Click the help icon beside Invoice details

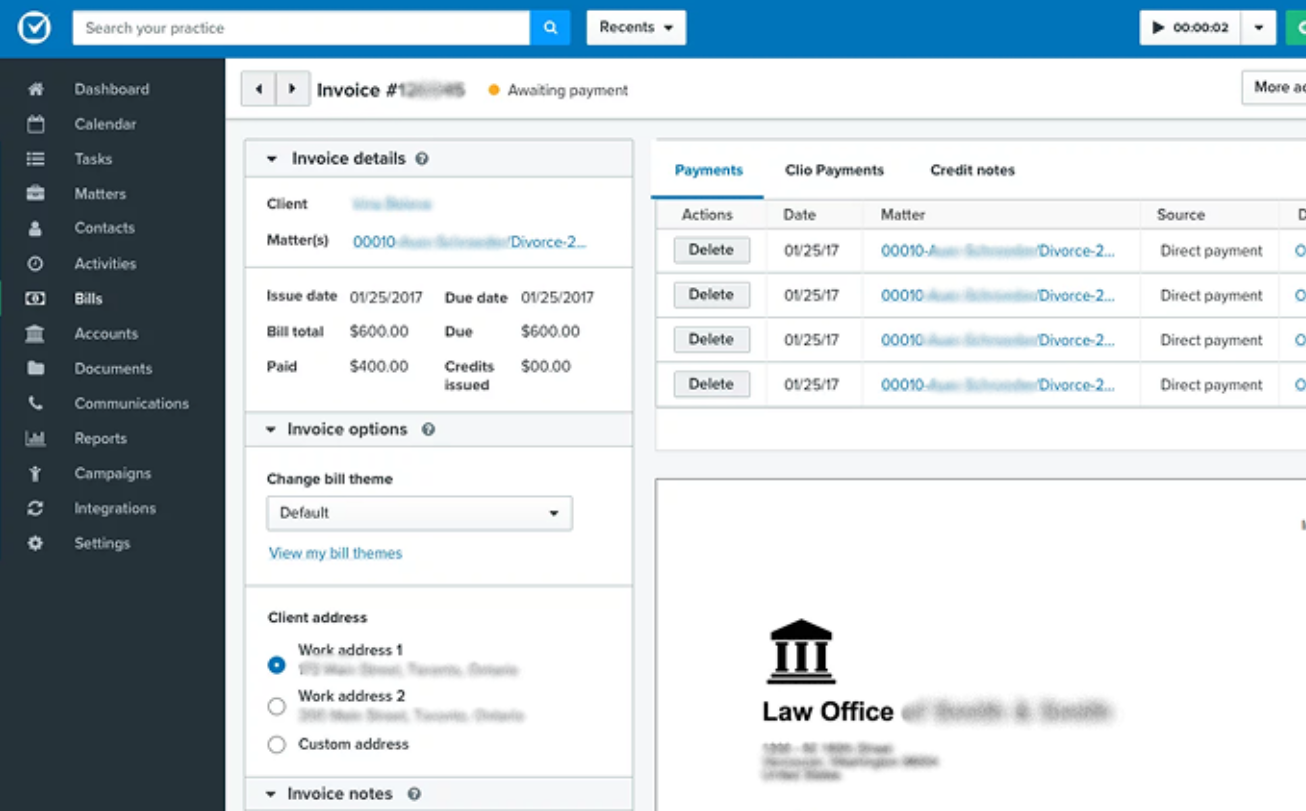[422, 159]
